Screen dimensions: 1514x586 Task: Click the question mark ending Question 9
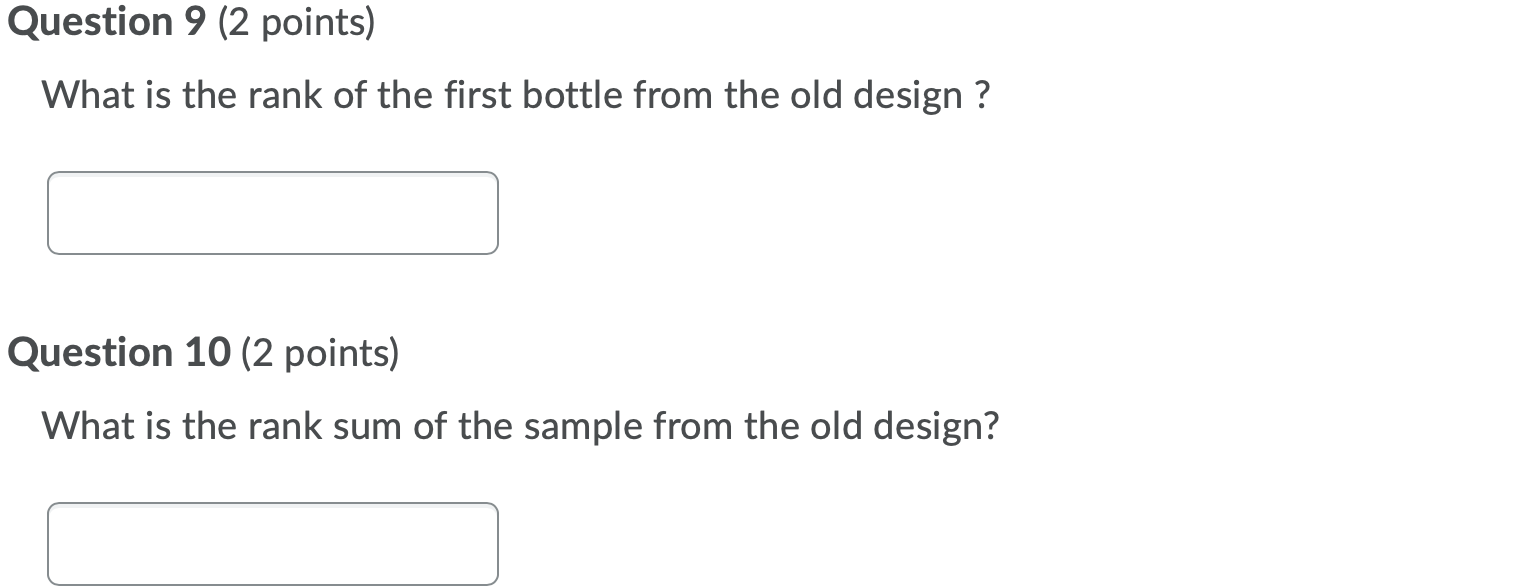tap(983, 95)
